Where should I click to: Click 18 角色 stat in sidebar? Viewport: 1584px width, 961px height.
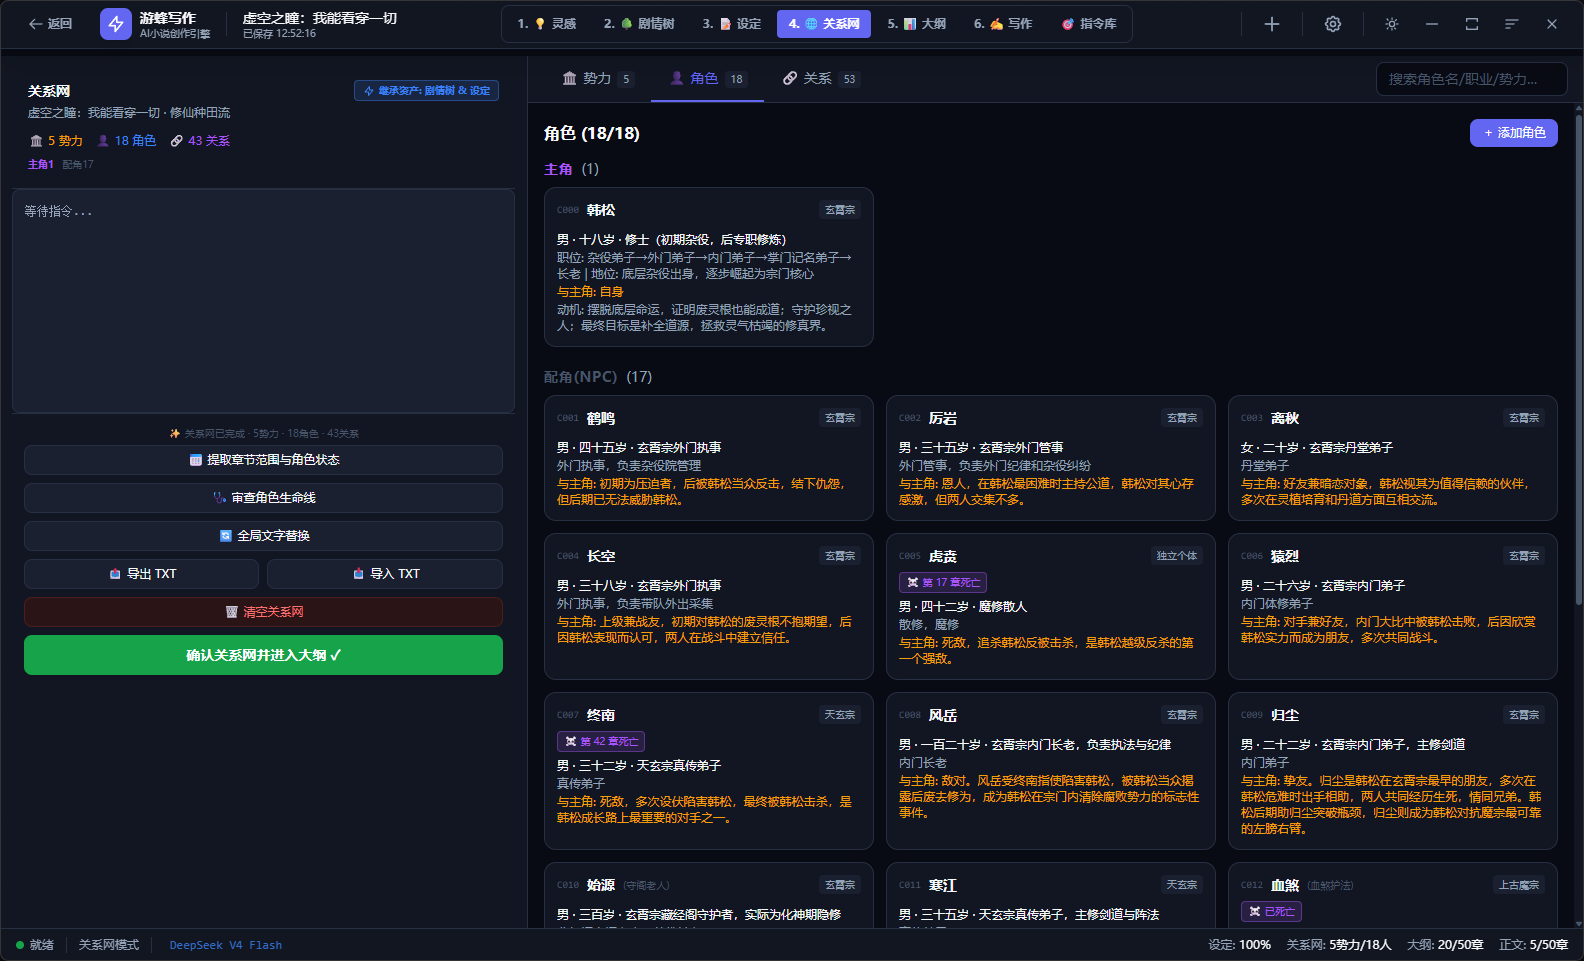127,141
